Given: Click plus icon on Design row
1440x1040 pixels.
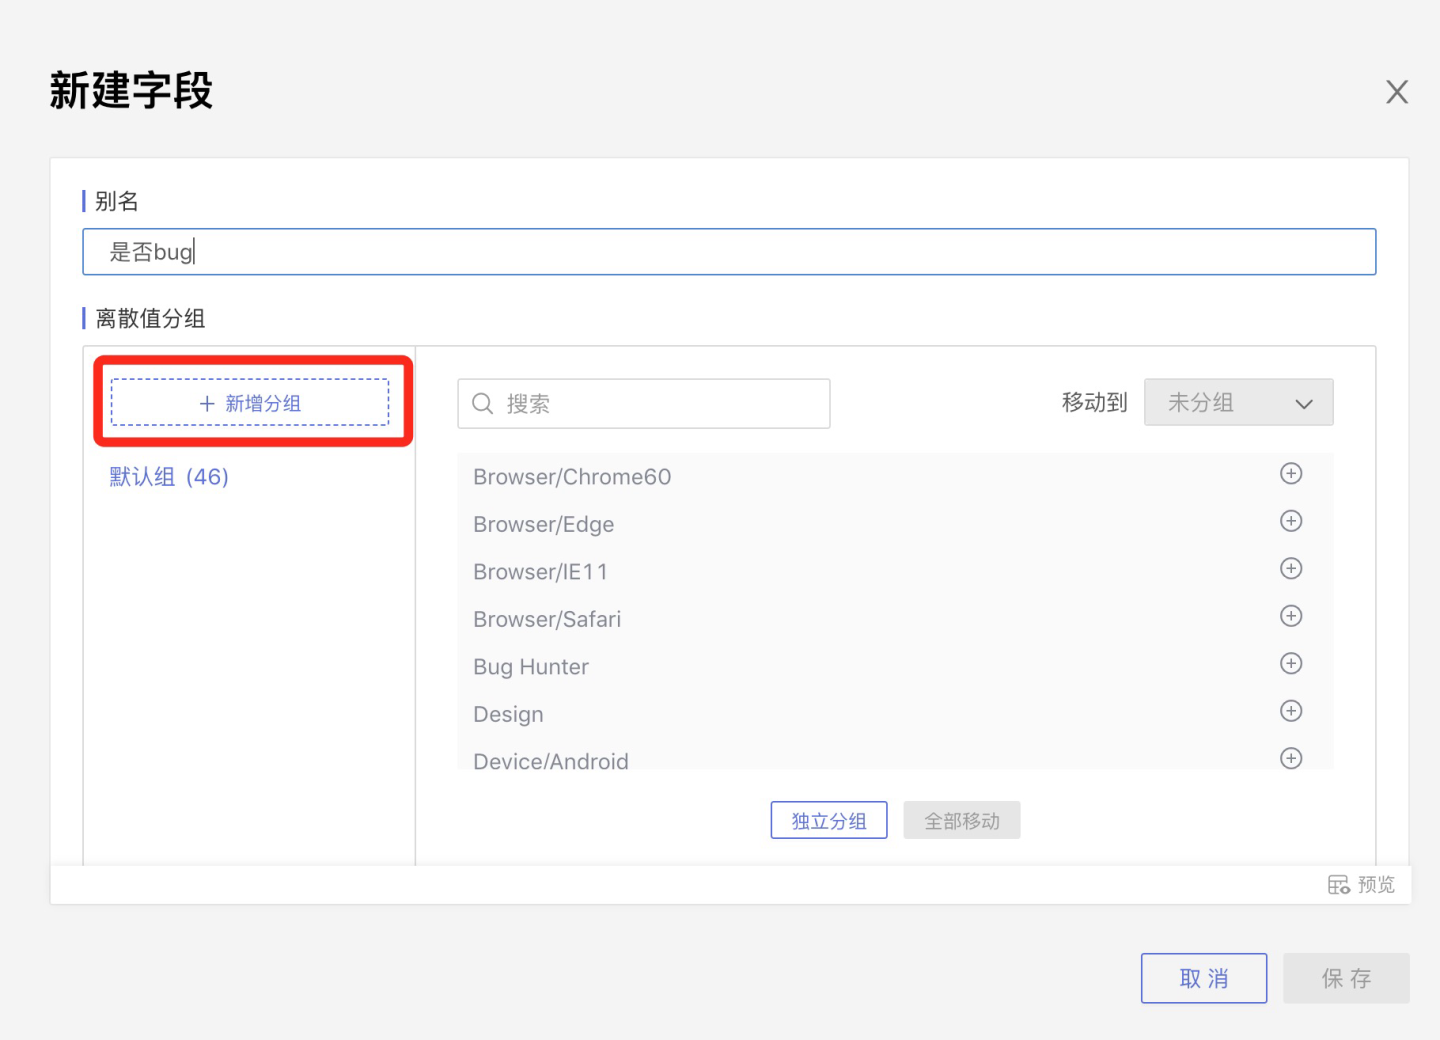Looking at the screenshot, I should (x=1291, y=711).
